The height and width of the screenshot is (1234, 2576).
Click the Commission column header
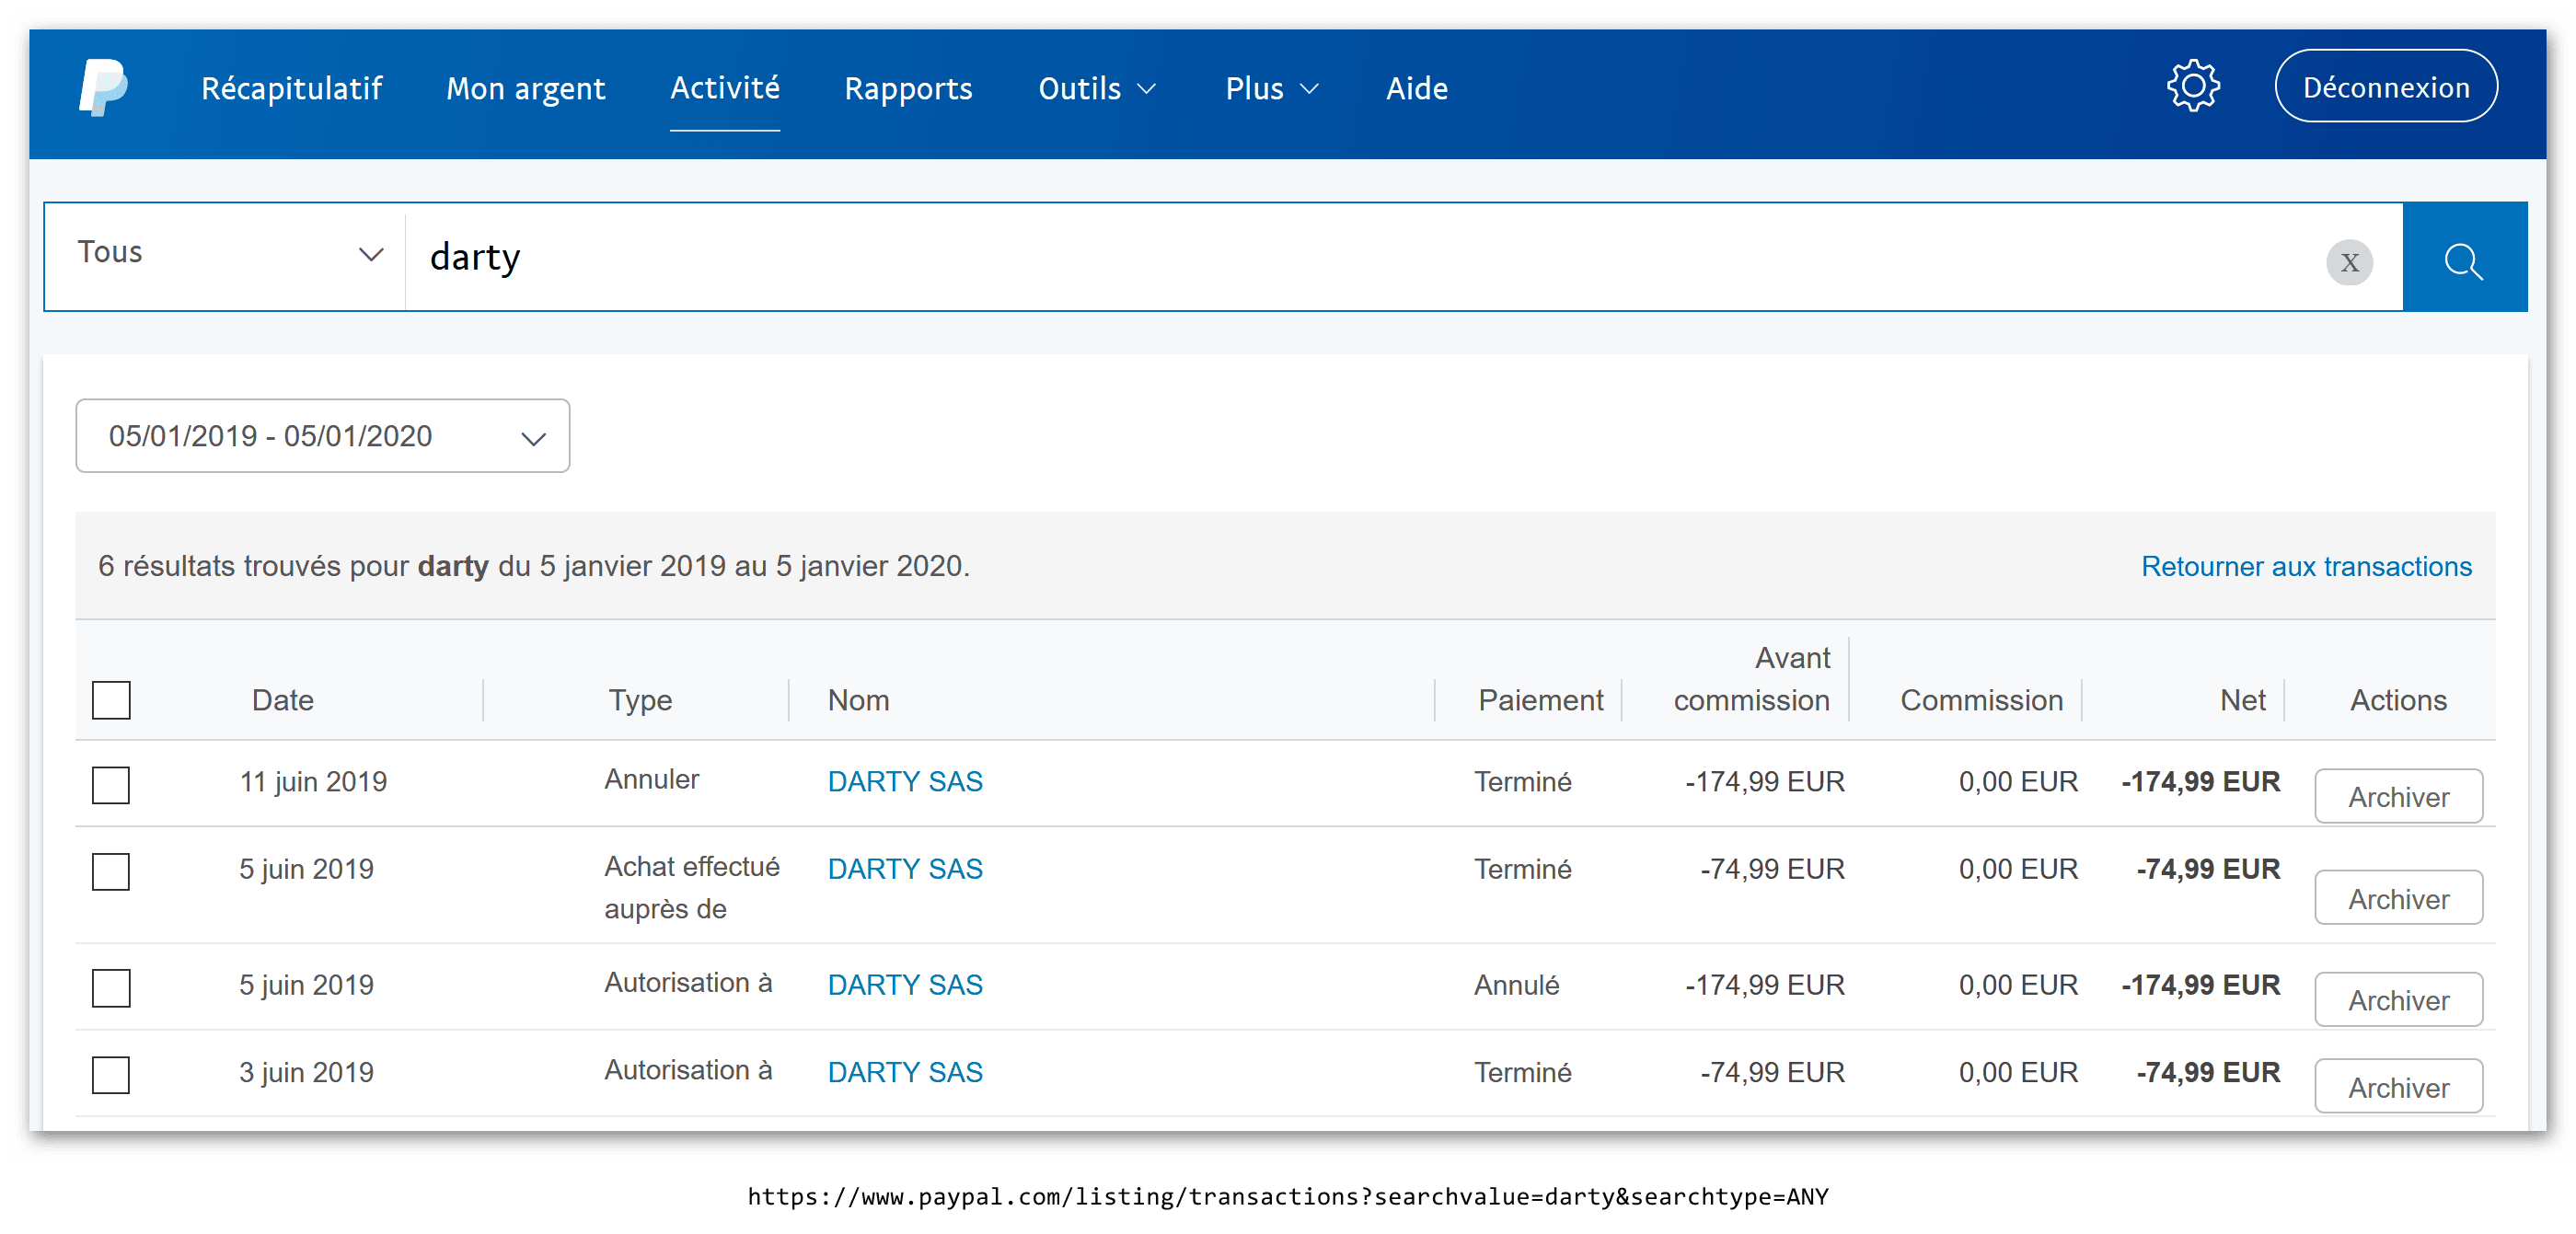pyautogui.click(x=1981, y=700)
